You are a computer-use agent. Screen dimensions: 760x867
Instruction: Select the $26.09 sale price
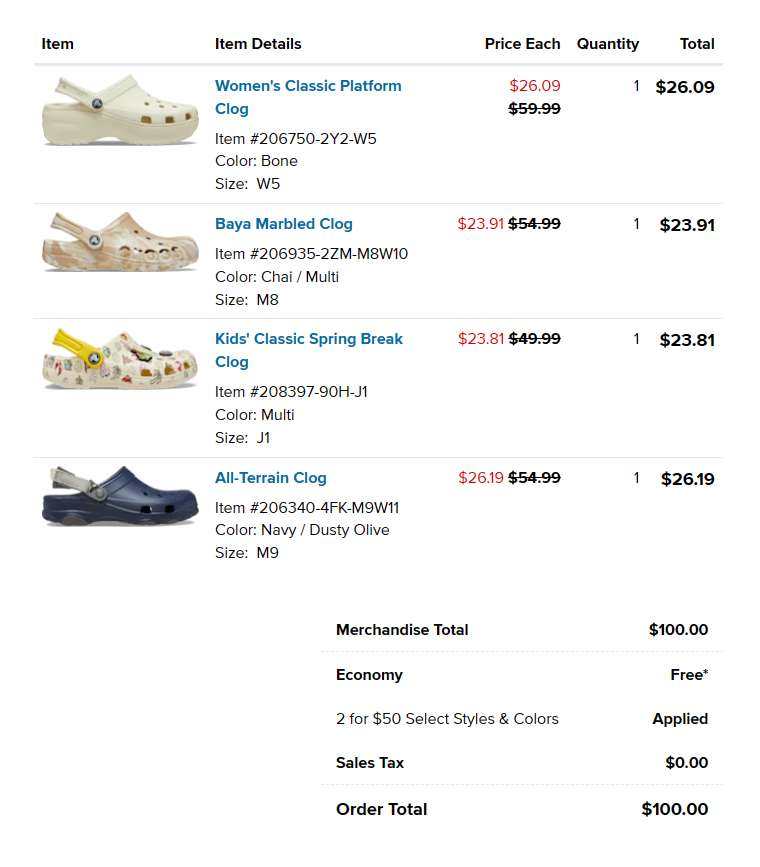point(535,86)
